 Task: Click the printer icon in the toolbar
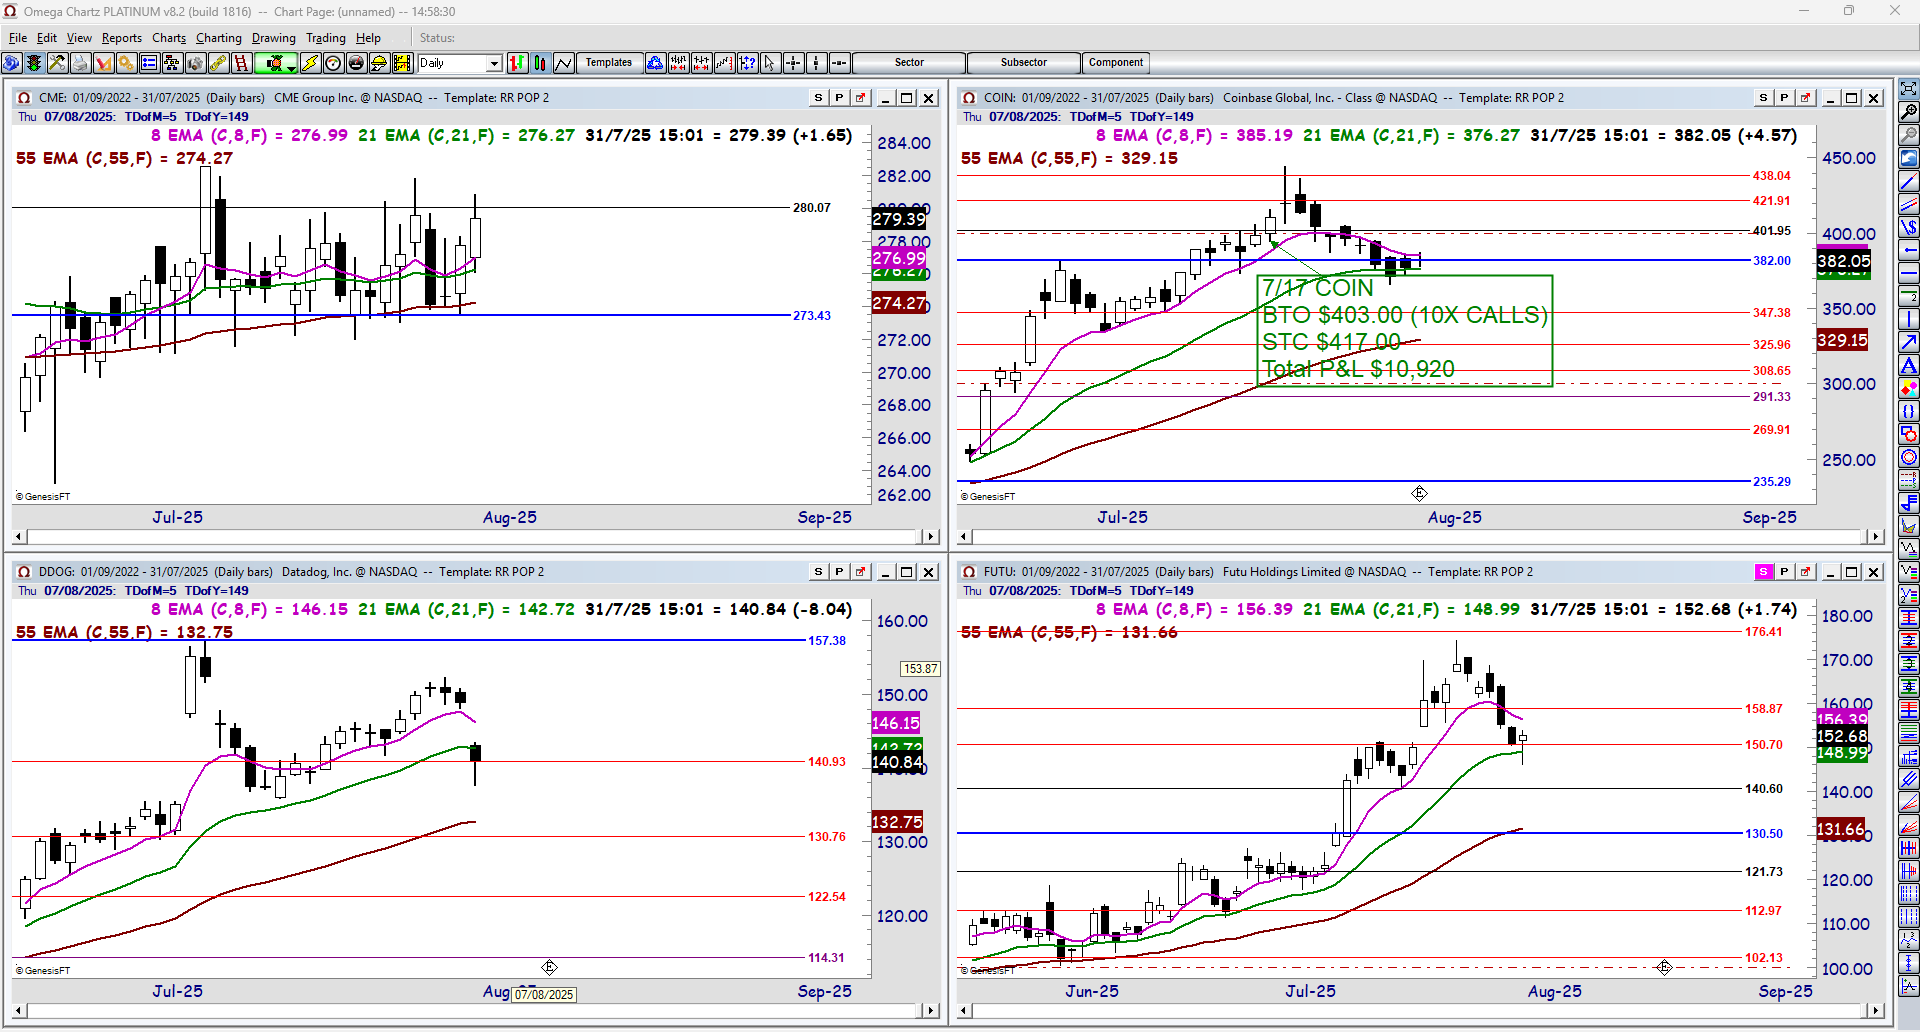(80, 63)
